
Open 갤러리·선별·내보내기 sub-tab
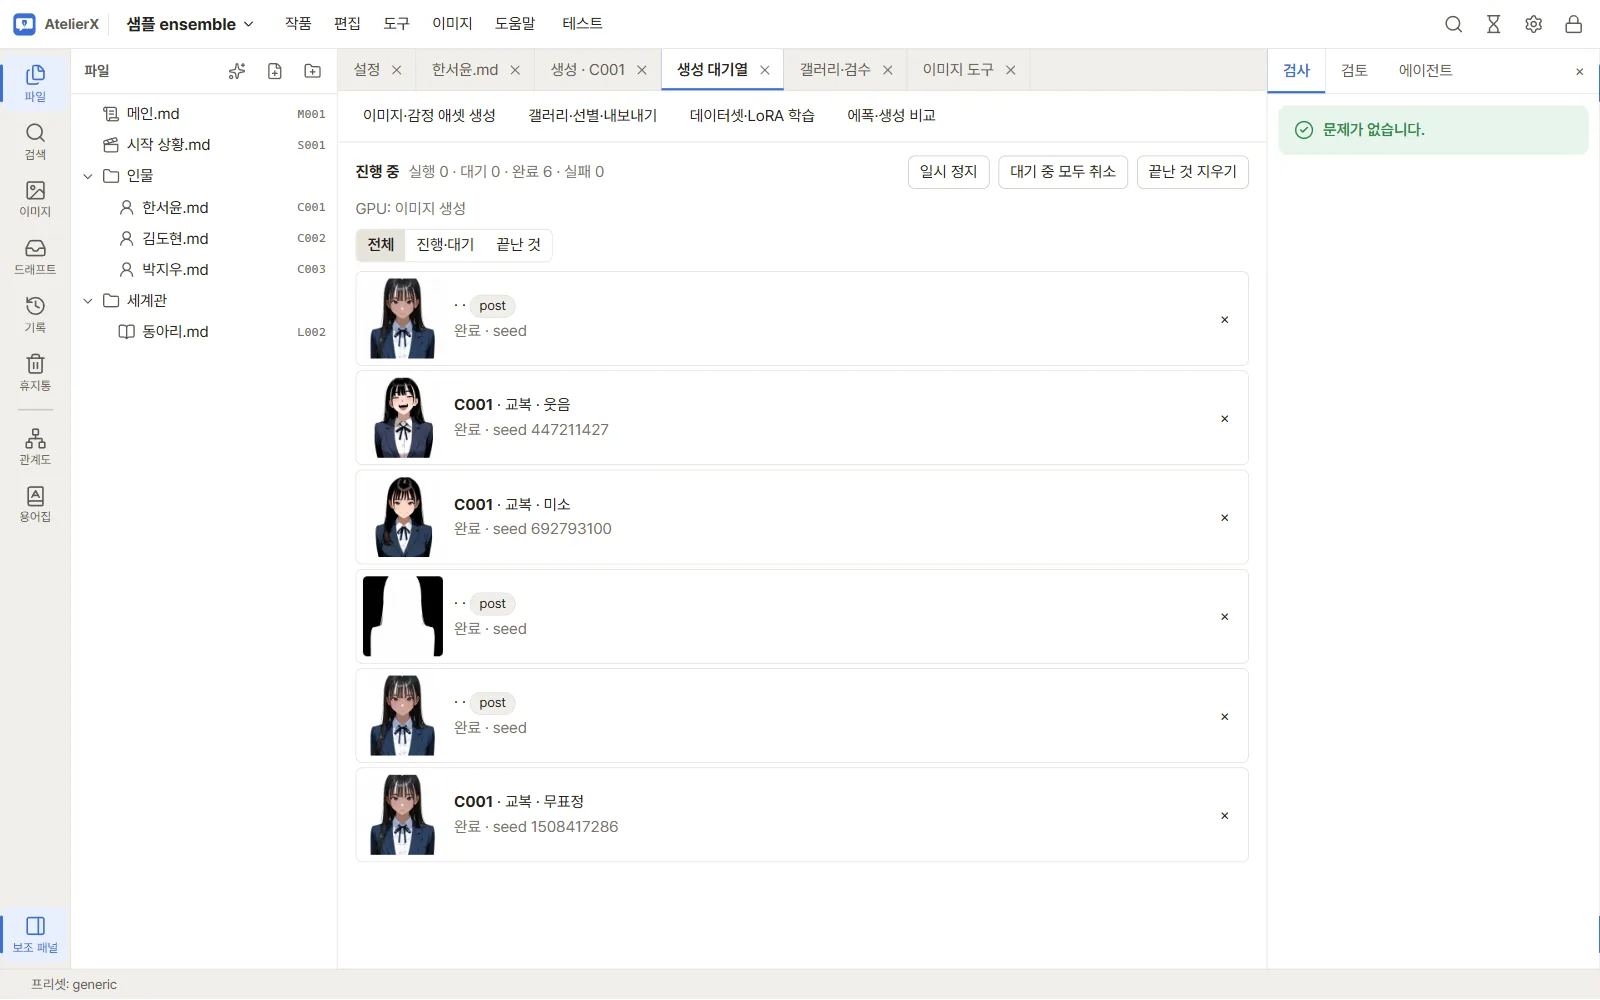coord(593,116)
